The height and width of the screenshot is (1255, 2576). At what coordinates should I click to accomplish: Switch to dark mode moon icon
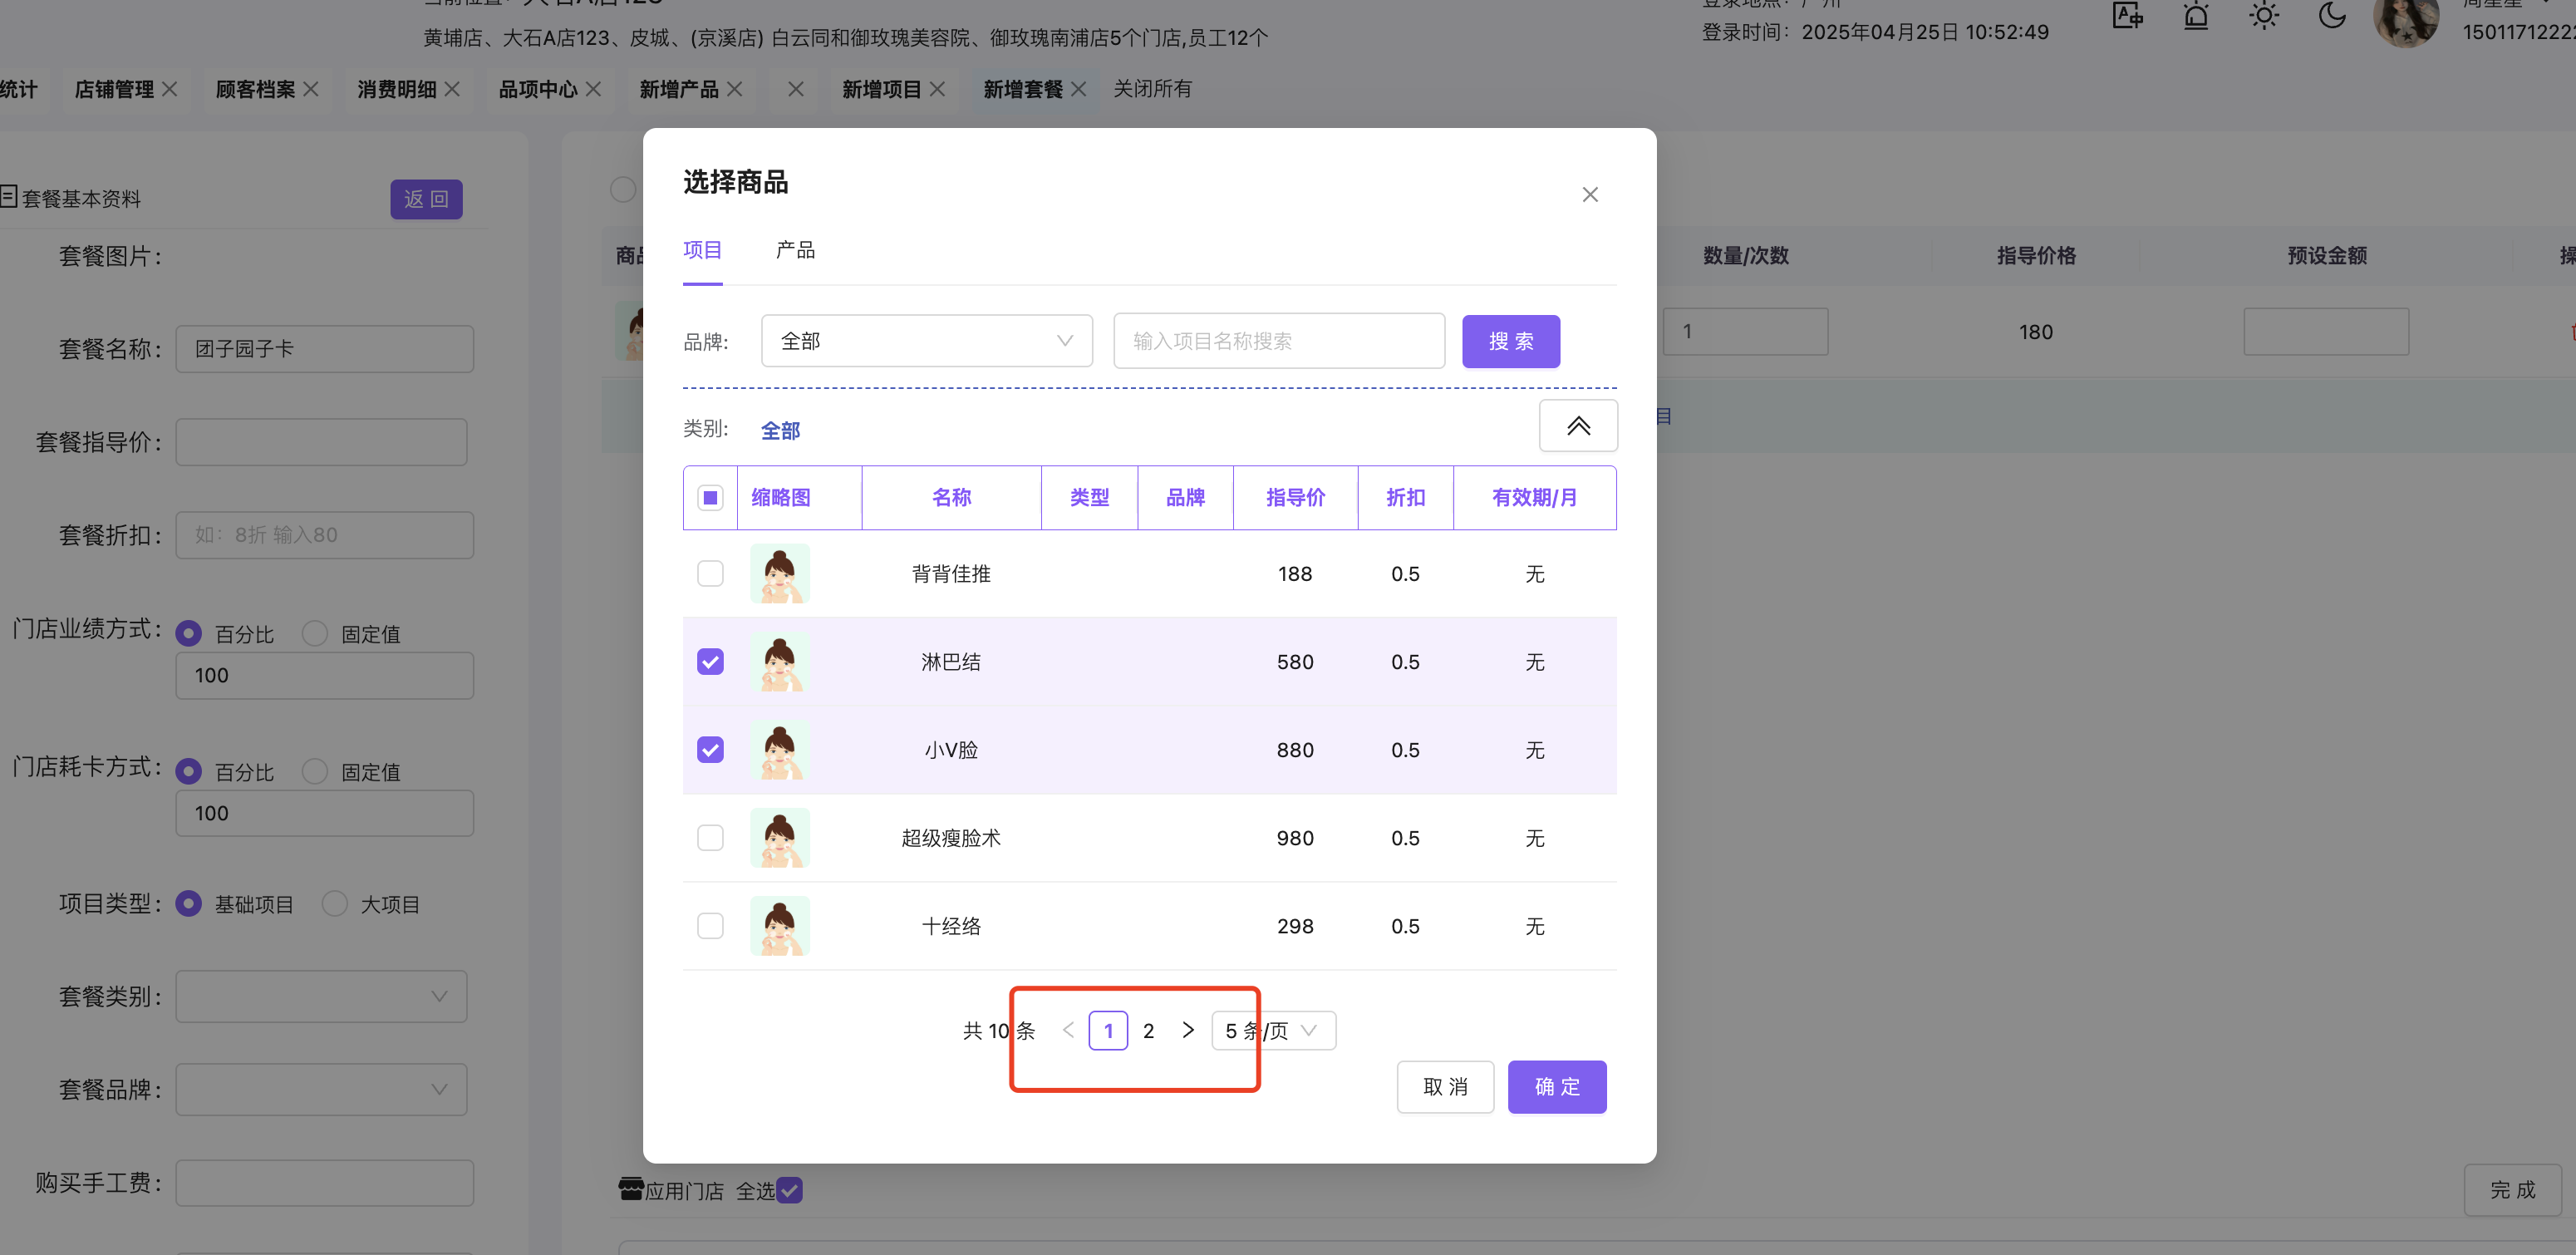pos(2331,16)
